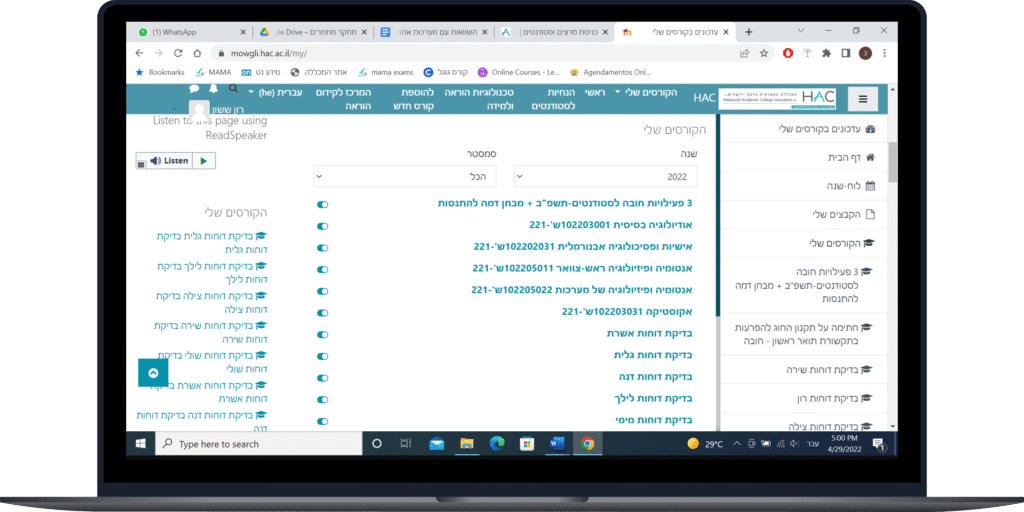Screen dimensions: 1024x512
Task: Open the שנה year dropdown showing 2022
Action: pos(605,176)
